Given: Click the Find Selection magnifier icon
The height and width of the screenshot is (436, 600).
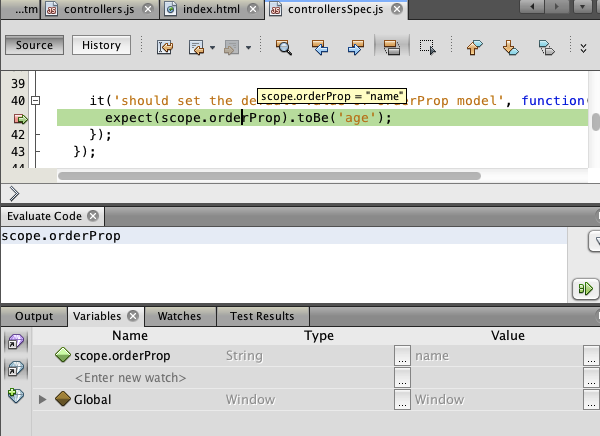Looking at the screenshot, I should click(x=284, y=46).
